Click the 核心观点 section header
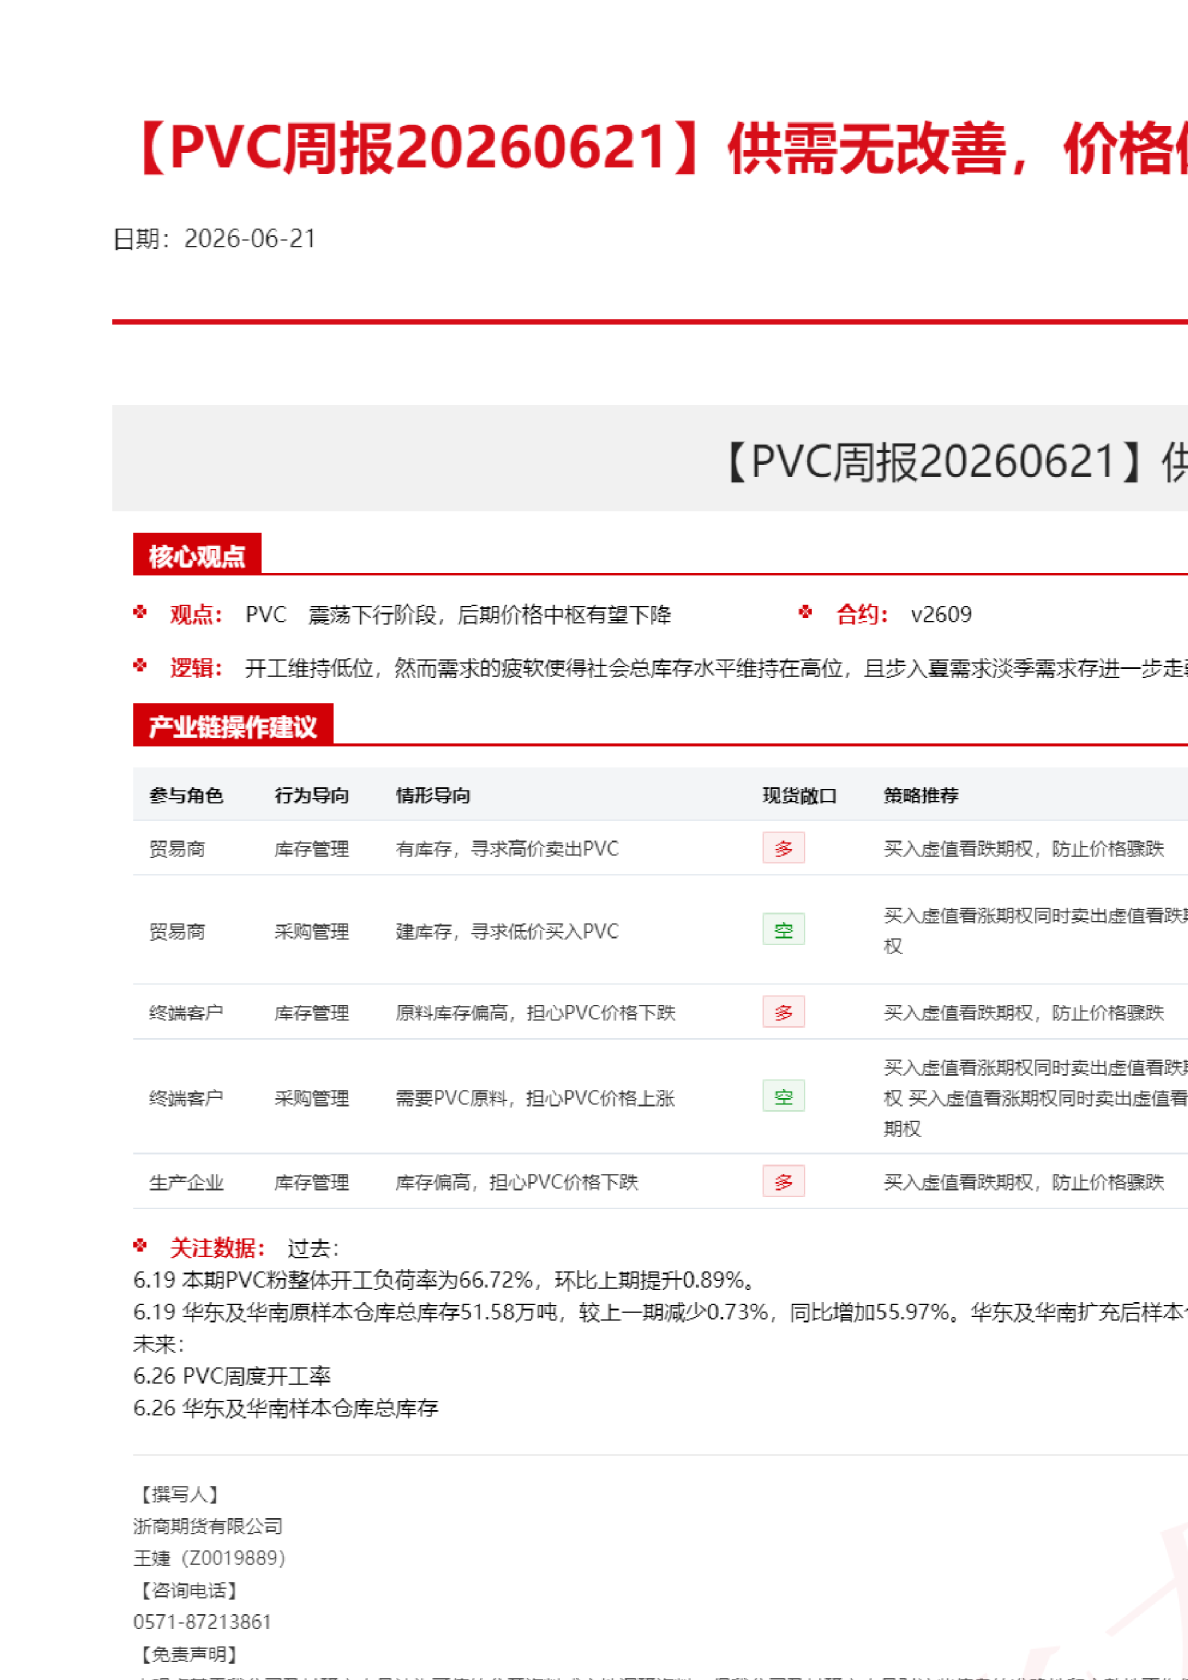Viewport: 1188px width, 1680px height. [x=197, y=555]
